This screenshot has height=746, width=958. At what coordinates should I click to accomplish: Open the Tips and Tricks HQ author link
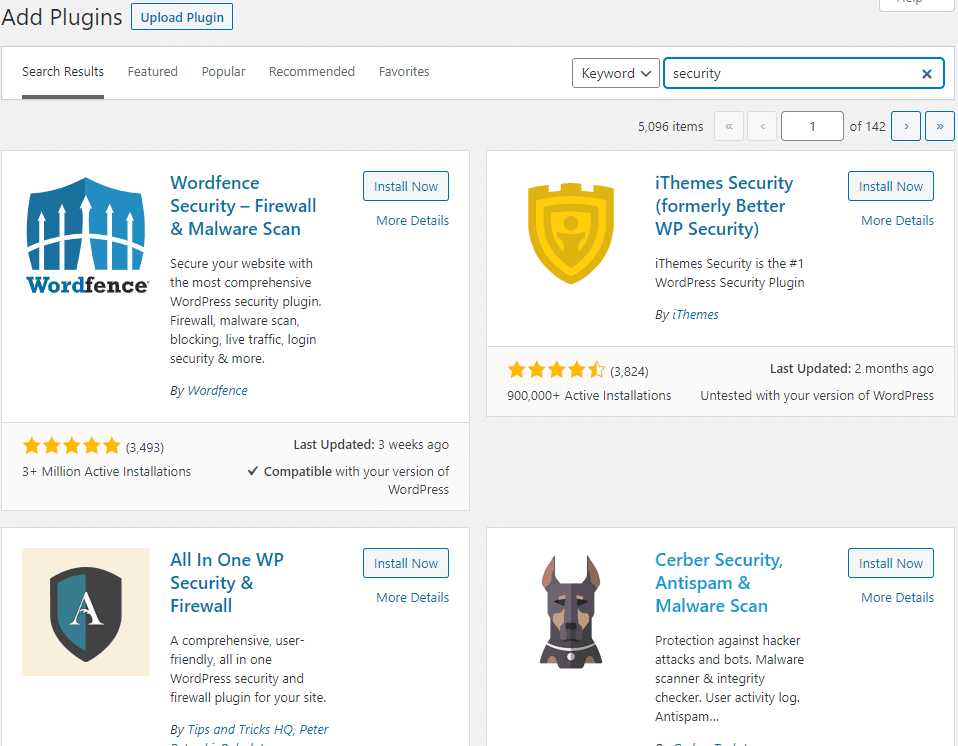coord(241,730)
